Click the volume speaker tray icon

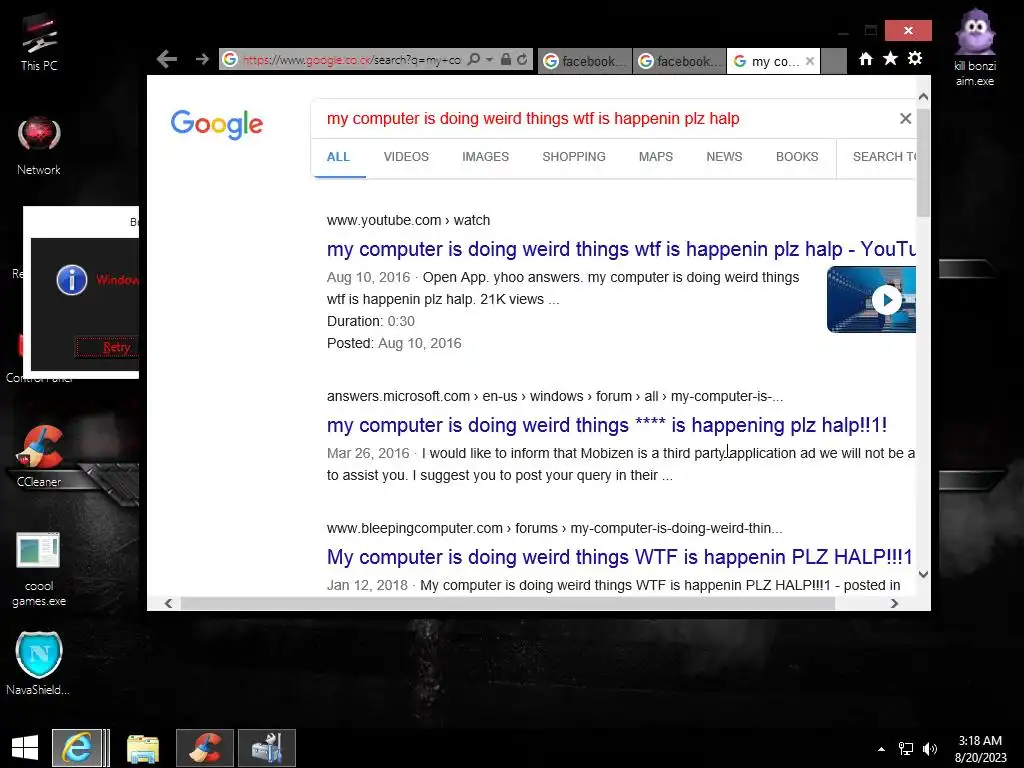(930, 749)
